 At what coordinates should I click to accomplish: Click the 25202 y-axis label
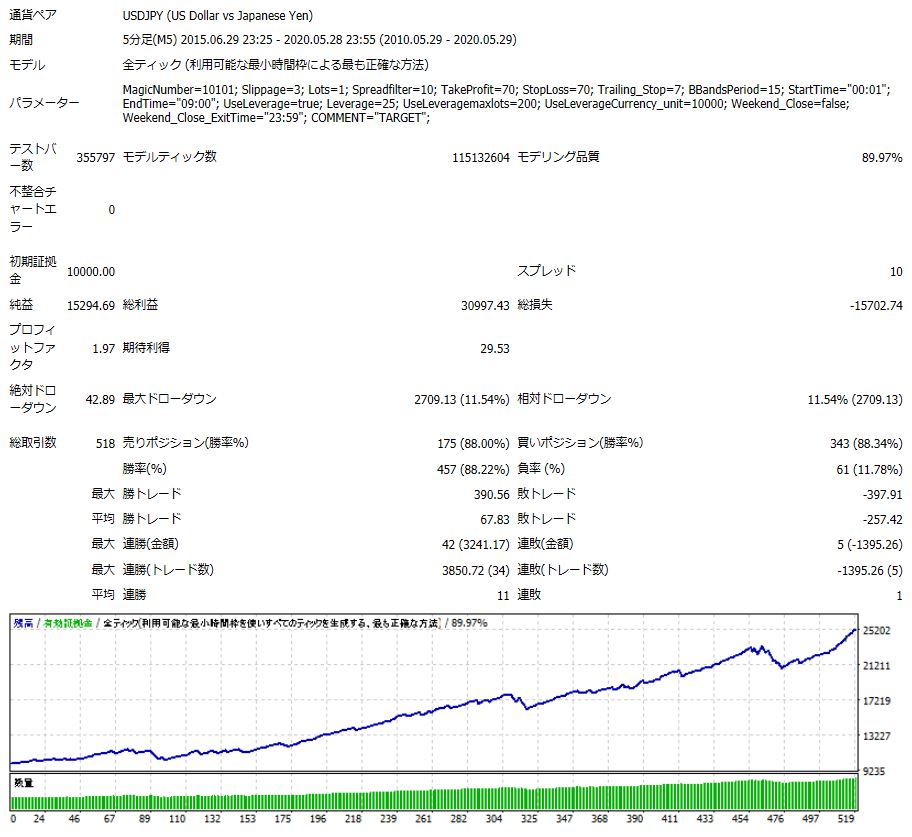coord(877,631)
